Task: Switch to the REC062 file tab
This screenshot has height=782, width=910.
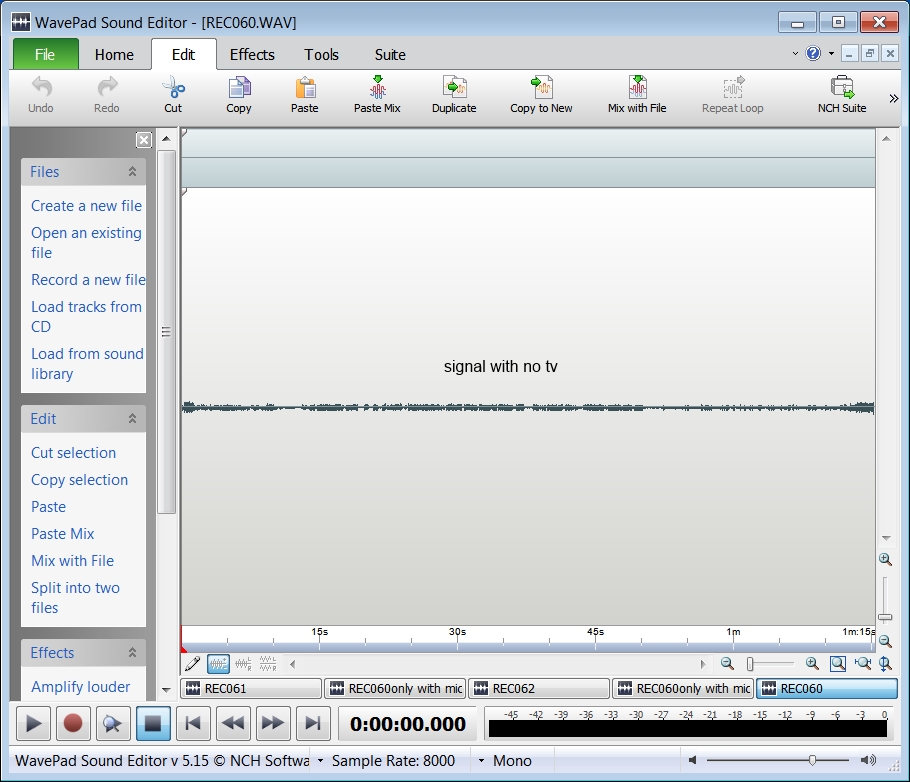Action: pyautogui.click(x=538, y=688)
